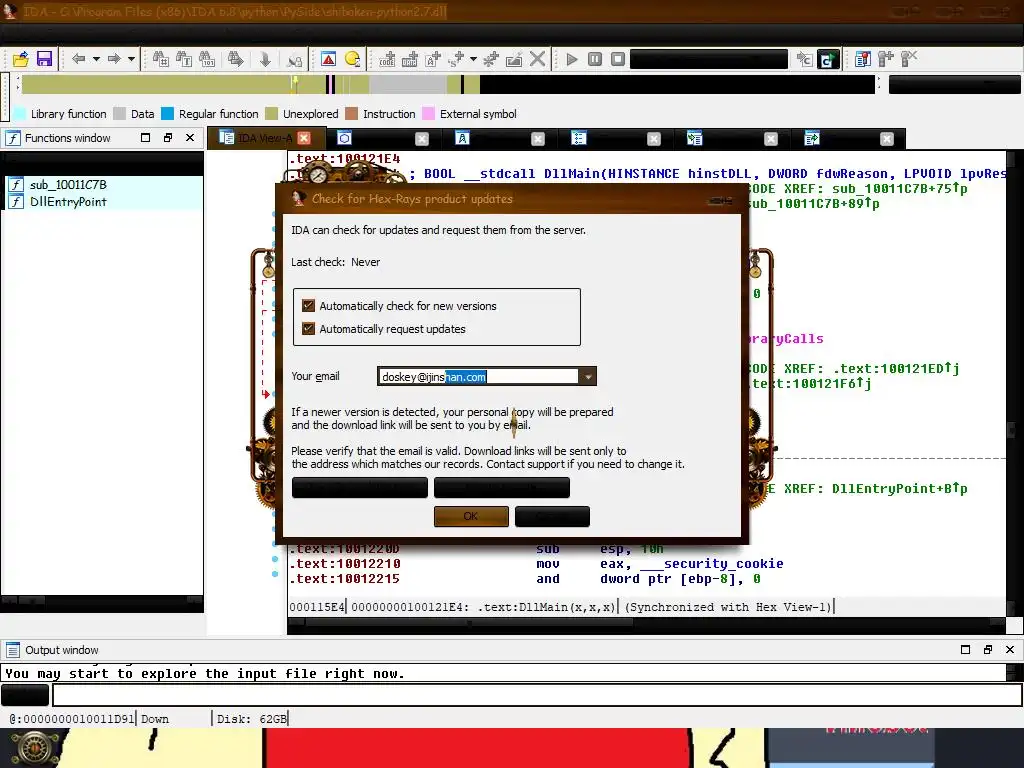
Task: Float the Output window panel
Action: click(987, 649)
